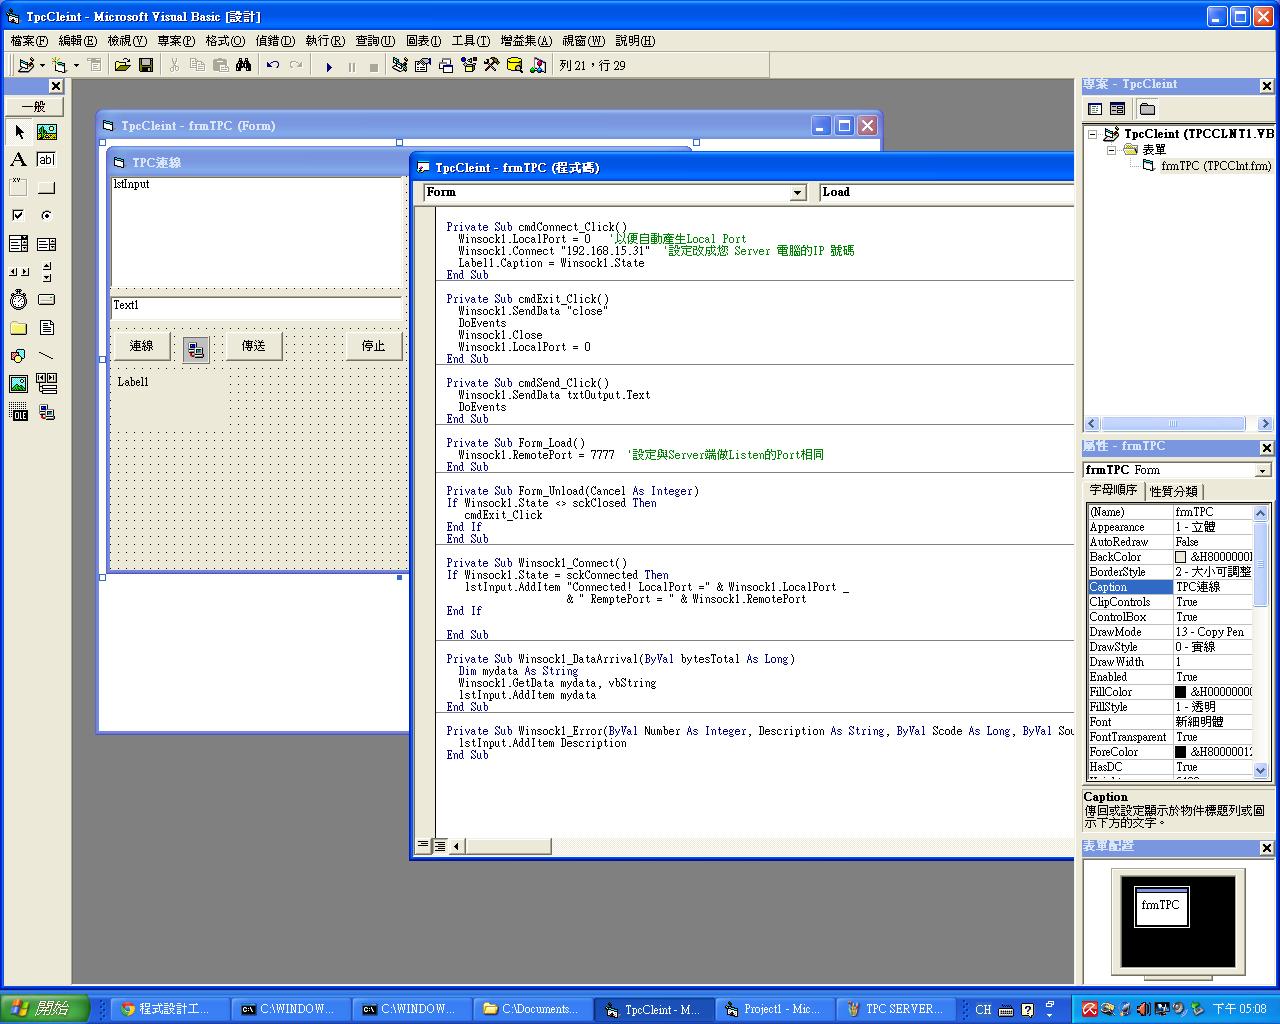Switch to 性質分類 properties tab

pos(1173,491)
